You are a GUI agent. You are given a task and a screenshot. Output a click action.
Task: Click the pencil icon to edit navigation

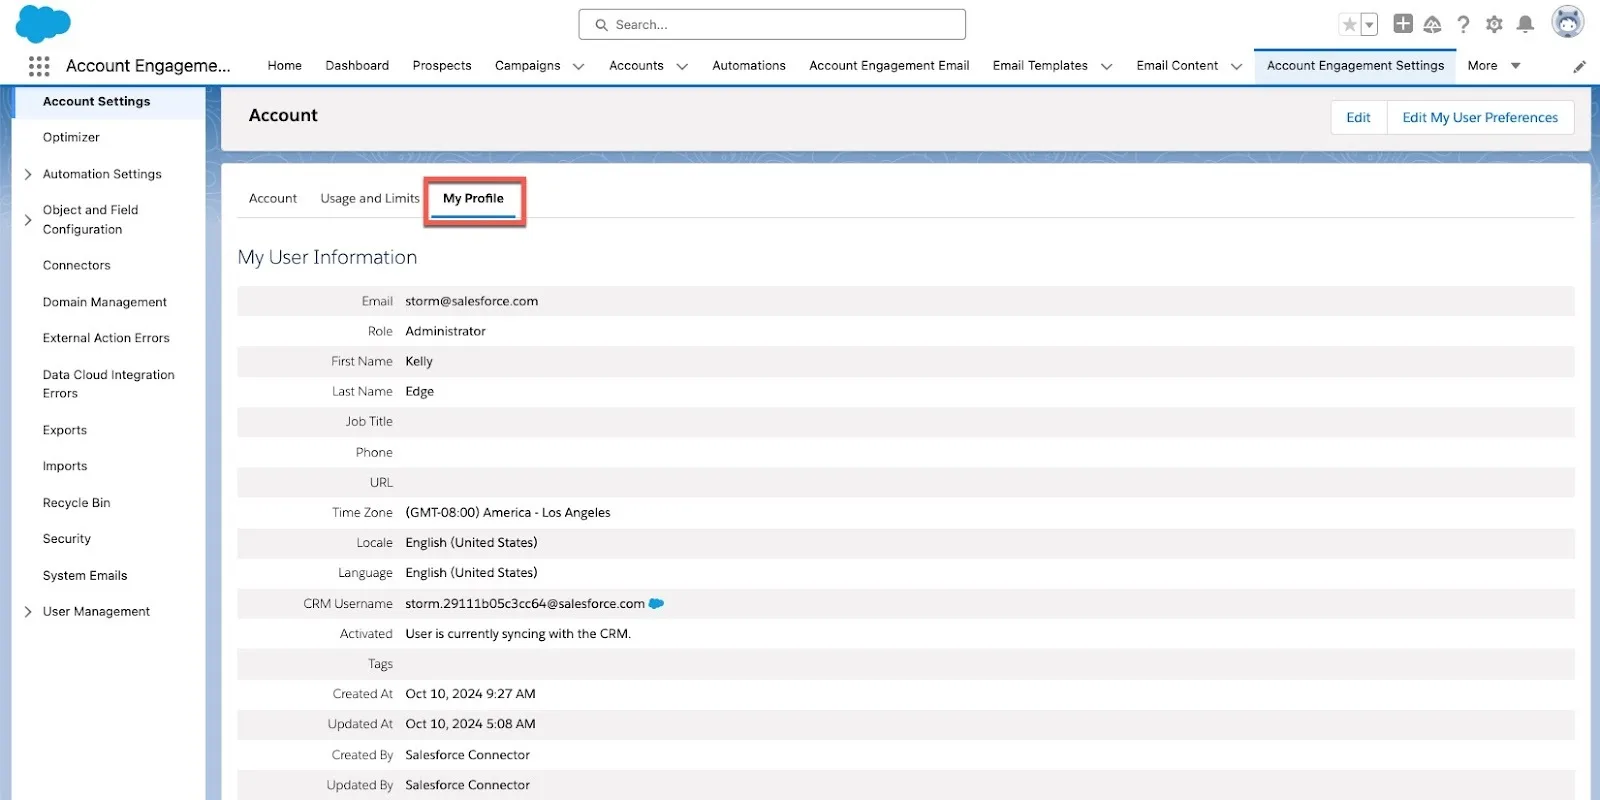click(1580, 67)
